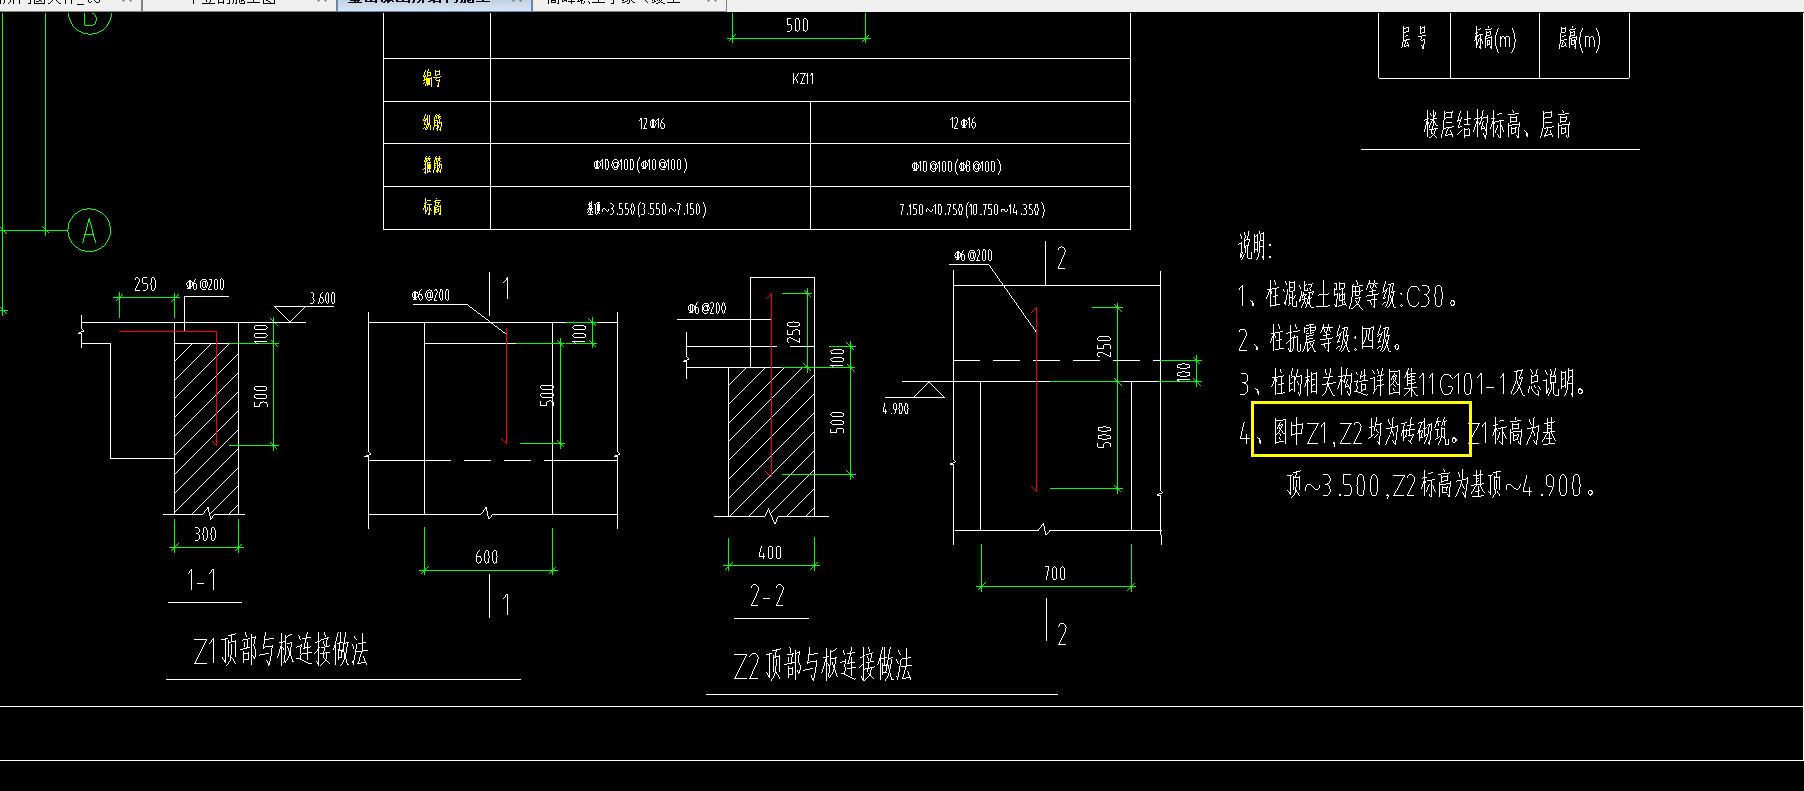Click the hatched brick column in section 2-2
1804x791 pixels.
click(x=771, y=441)
